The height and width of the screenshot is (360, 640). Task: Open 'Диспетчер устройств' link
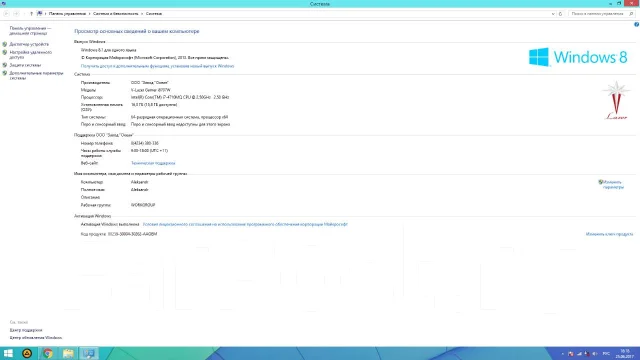tap(29, 44)
